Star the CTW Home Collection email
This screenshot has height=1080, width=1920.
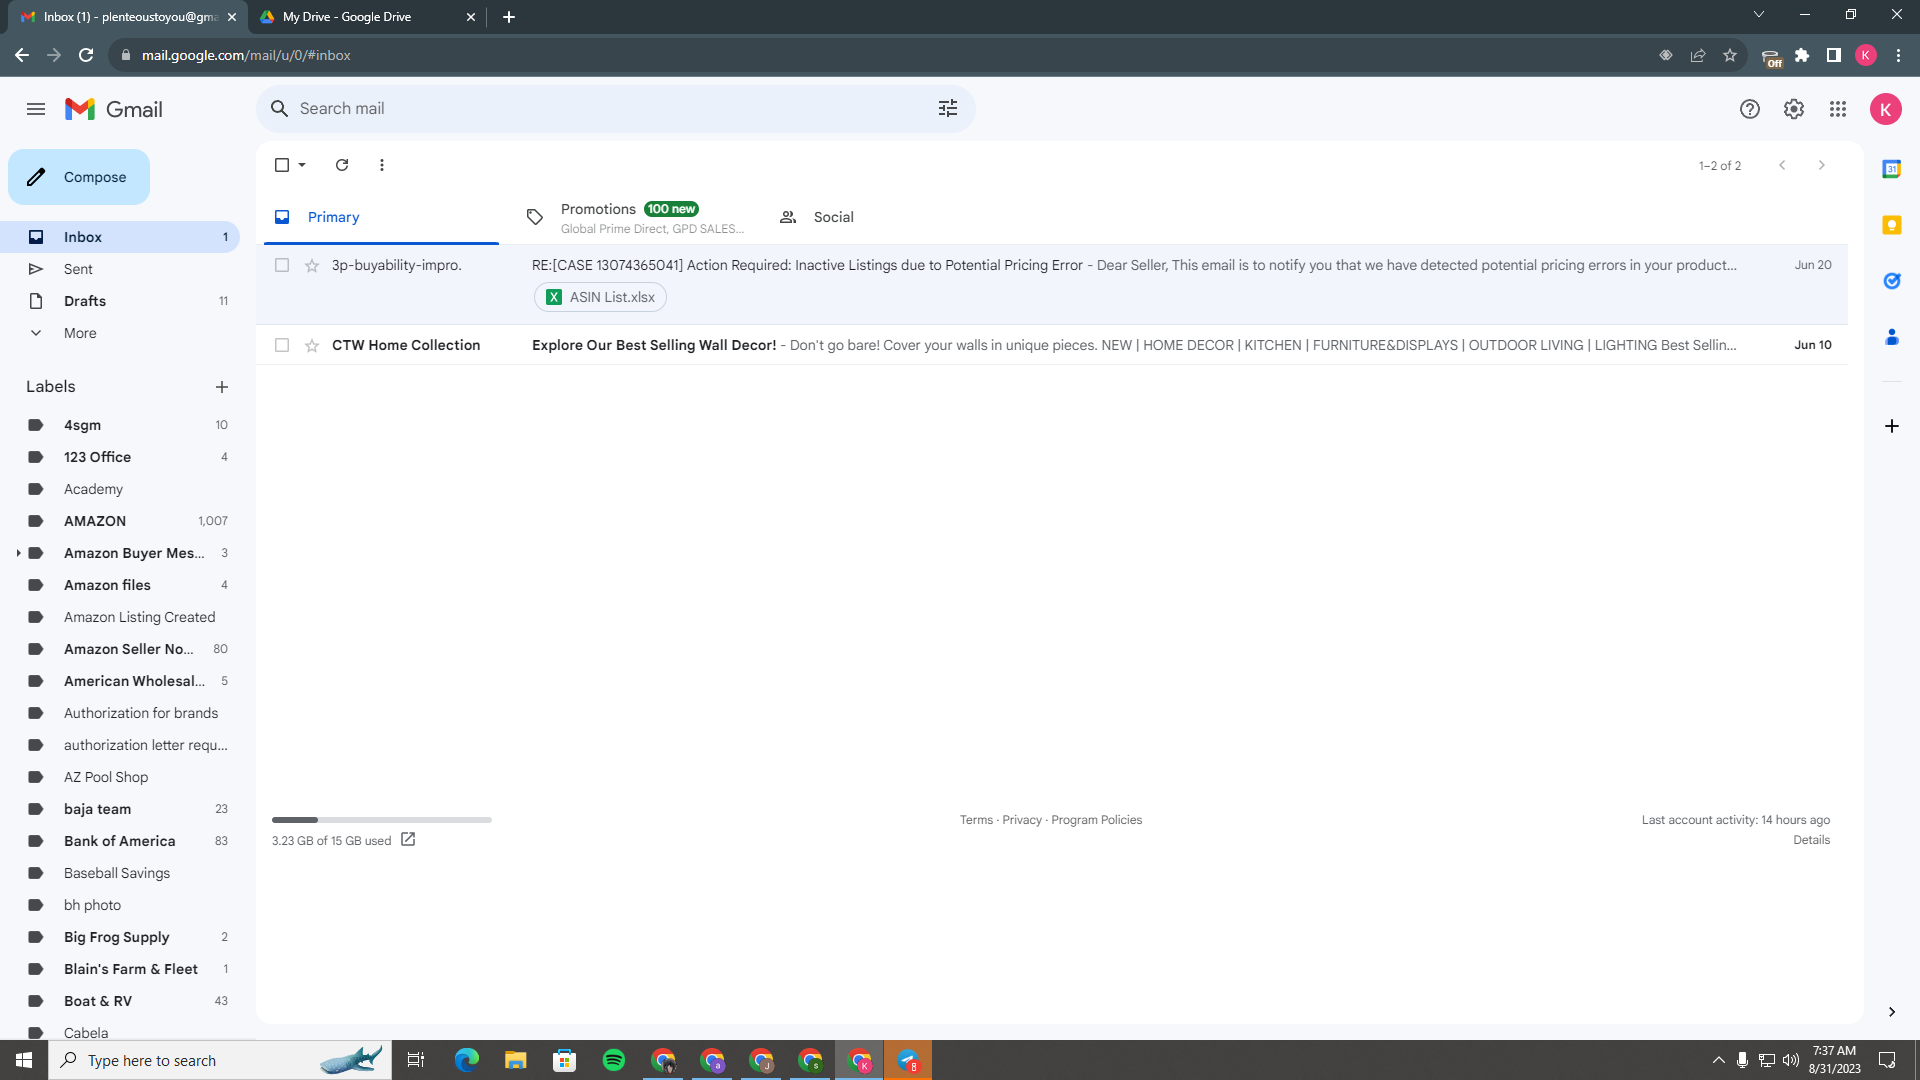(312, 345)
